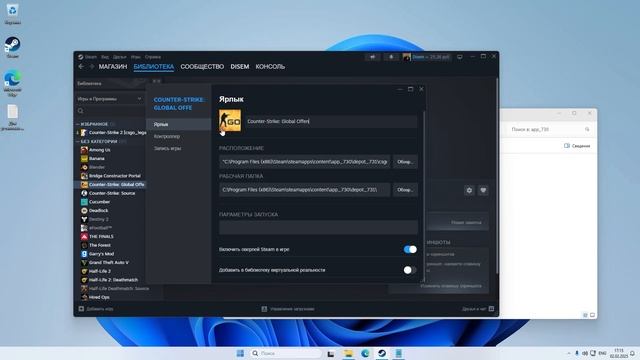Click the Cucumber game icon

[x=84, y=202]
